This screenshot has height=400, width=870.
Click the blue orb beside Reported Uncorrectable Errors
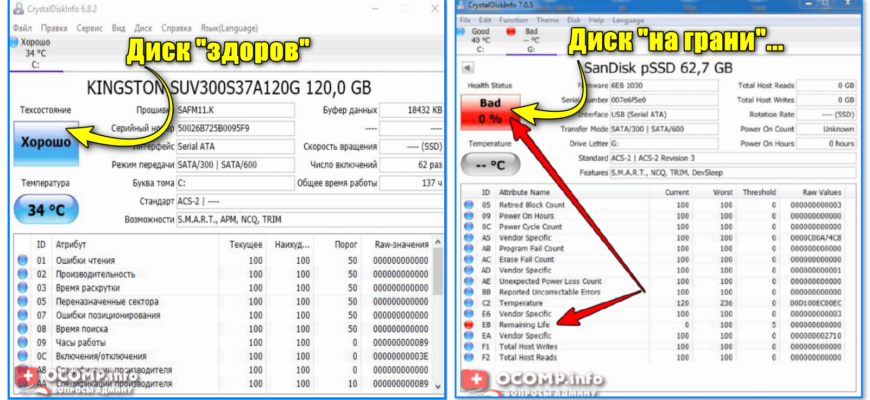(469, 292)
